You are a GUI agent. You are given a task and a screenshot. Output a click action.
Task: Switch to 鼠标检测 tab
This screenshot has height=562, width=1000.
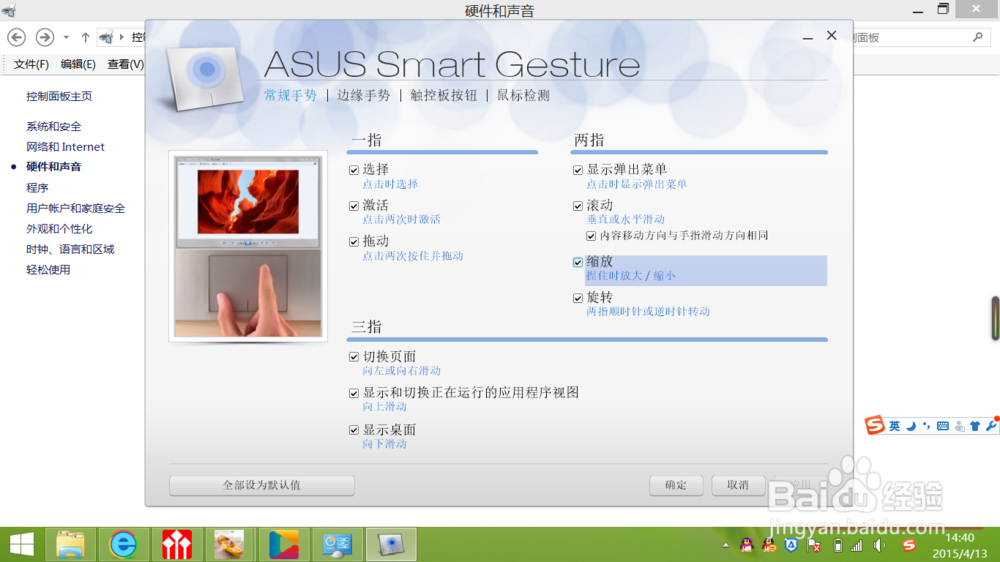coord(523,96)
